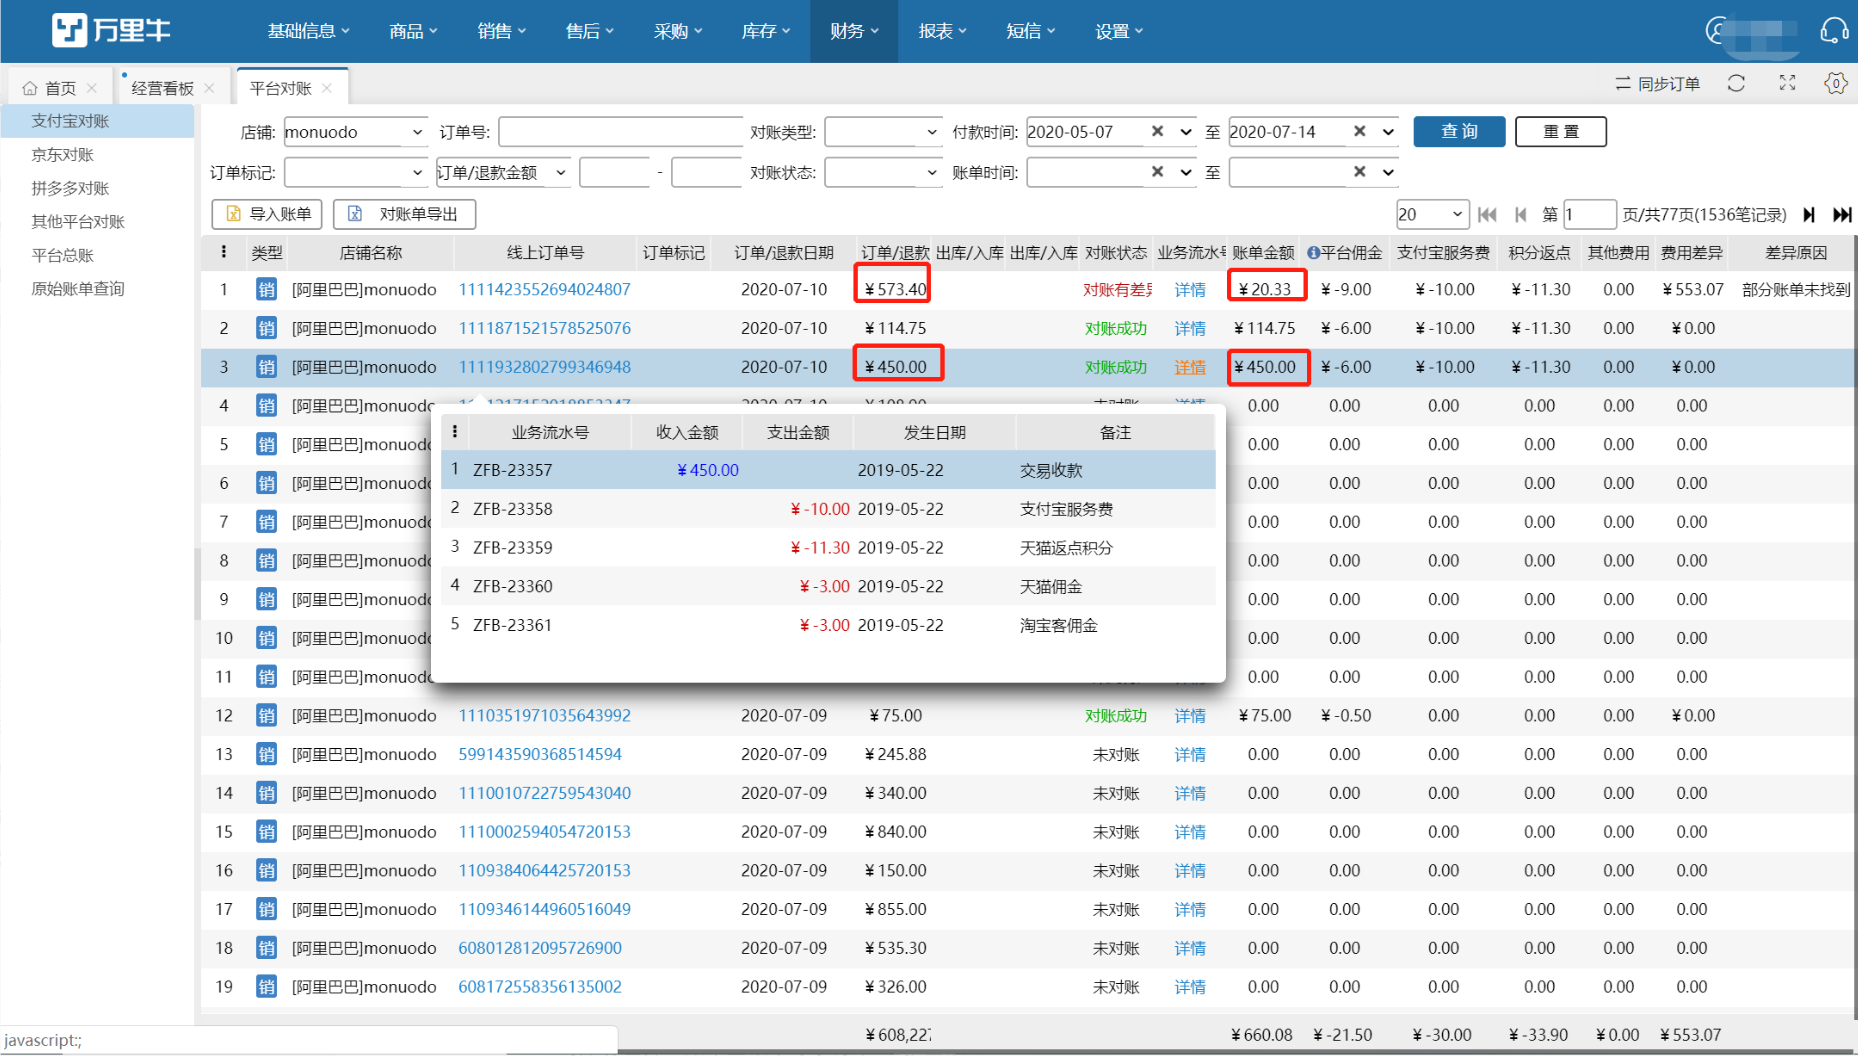Open the 对账状态 dropdown
The height and width of the screenshot is (1056, 1858).
(x=883, y=173)
